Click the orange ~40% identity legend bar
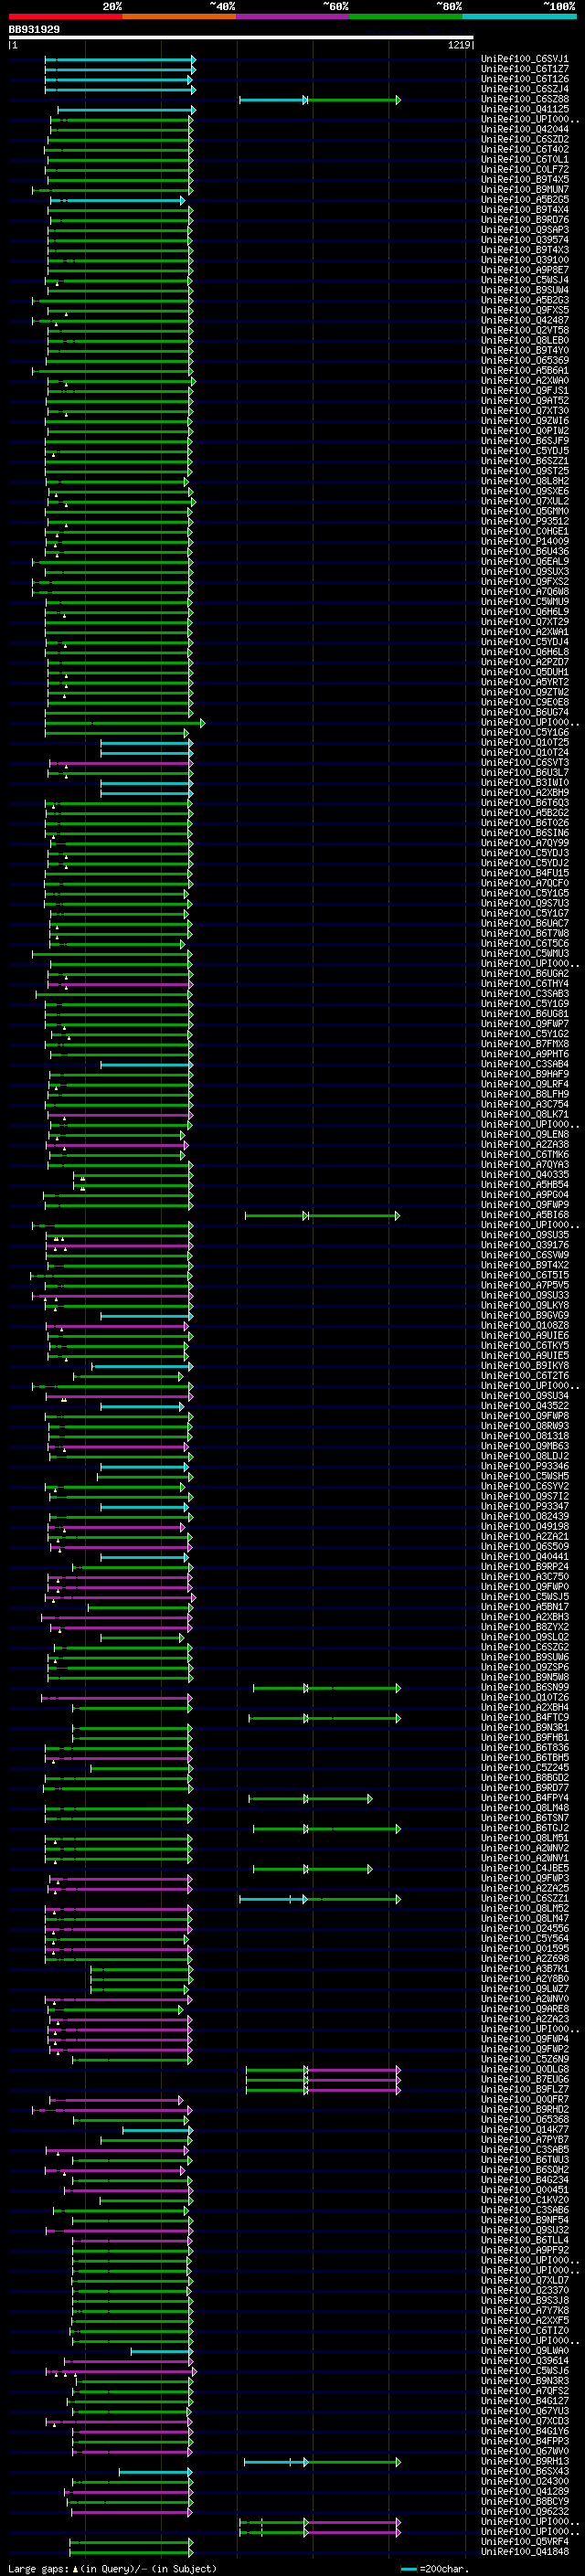 click(179, 16)
